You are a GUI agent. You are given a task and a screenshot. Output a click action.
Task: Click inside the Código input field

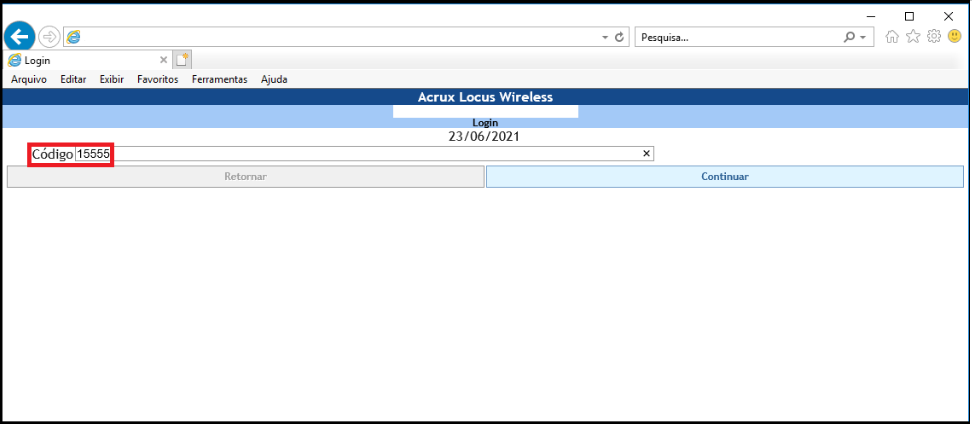[364, 154]
